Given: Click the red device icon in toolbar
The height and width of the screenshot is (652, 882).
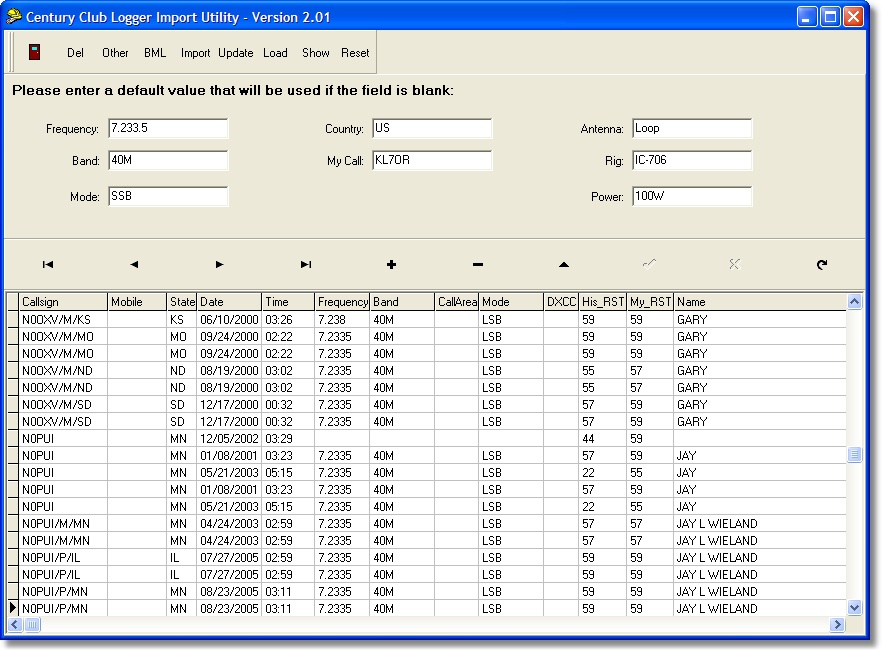Looking at the screenshot, I should (35, 53).
